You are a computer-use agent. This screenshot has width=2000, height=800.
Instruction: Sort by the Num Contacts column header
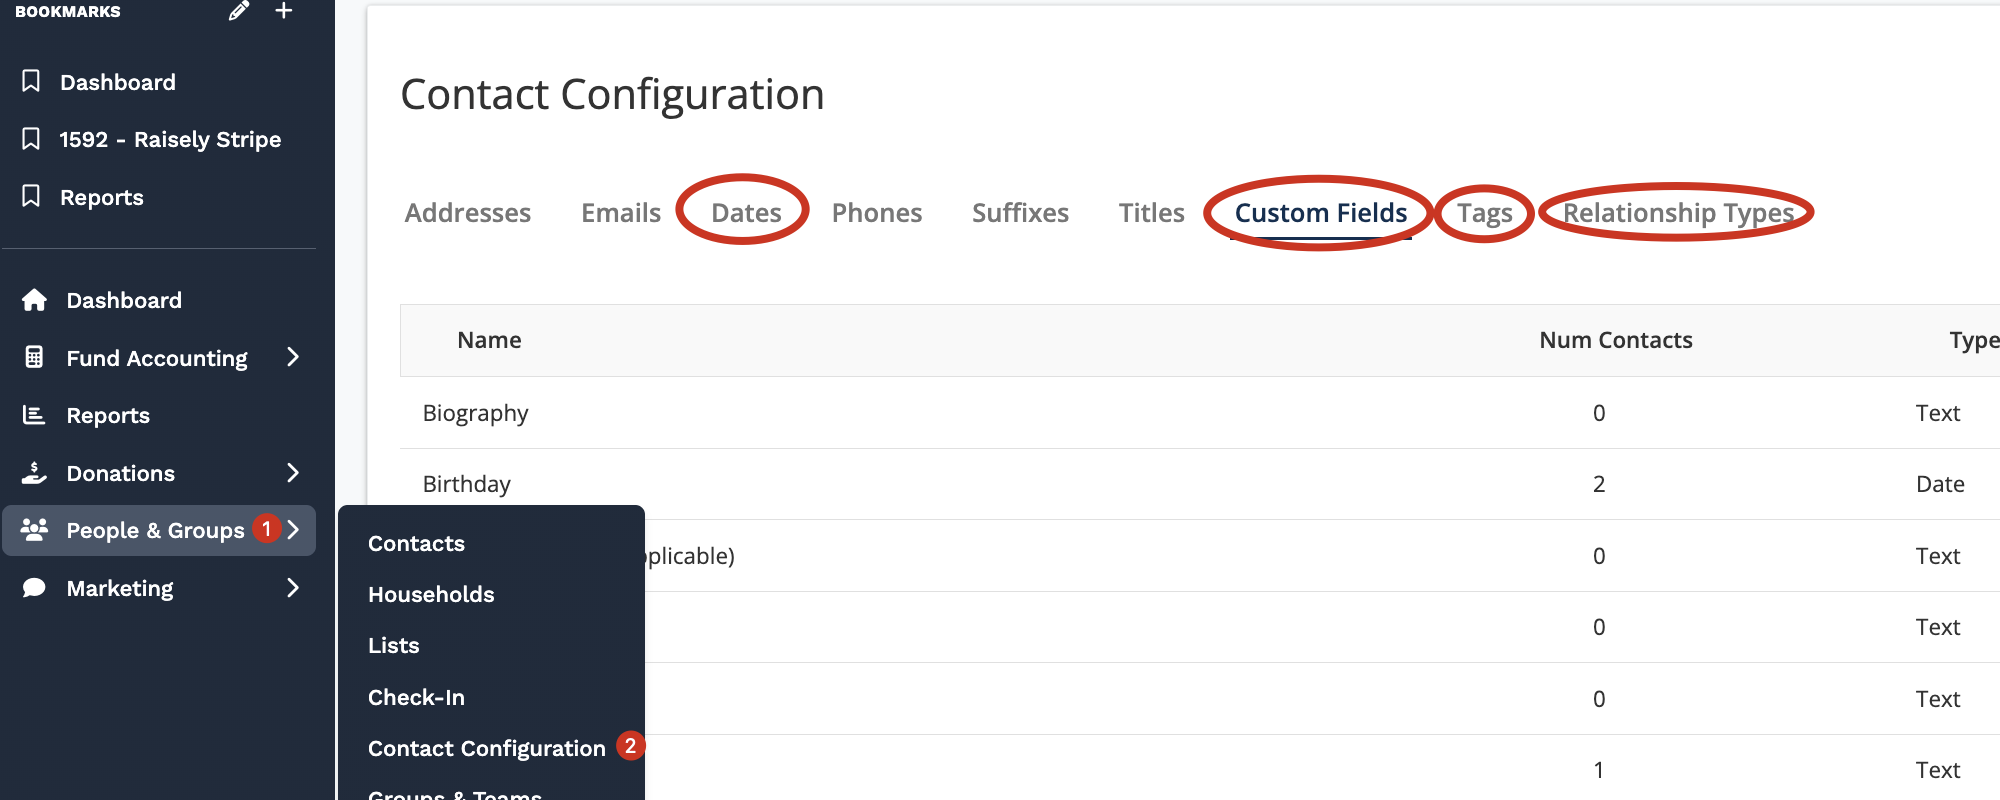[1615, 340]
